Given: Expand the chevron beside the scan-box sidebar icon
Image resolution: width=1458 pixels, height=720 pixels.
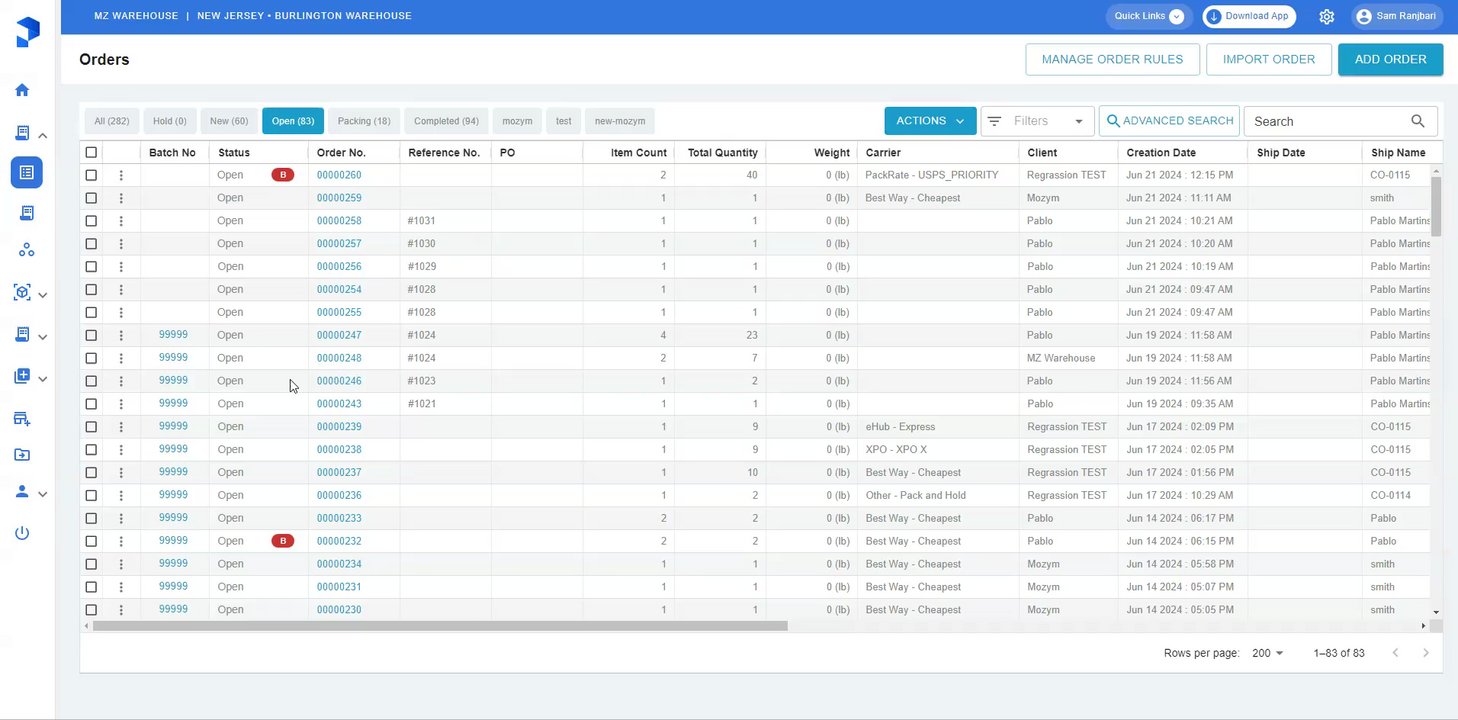Looking at the screenshot, I should (x=43, y=295).
